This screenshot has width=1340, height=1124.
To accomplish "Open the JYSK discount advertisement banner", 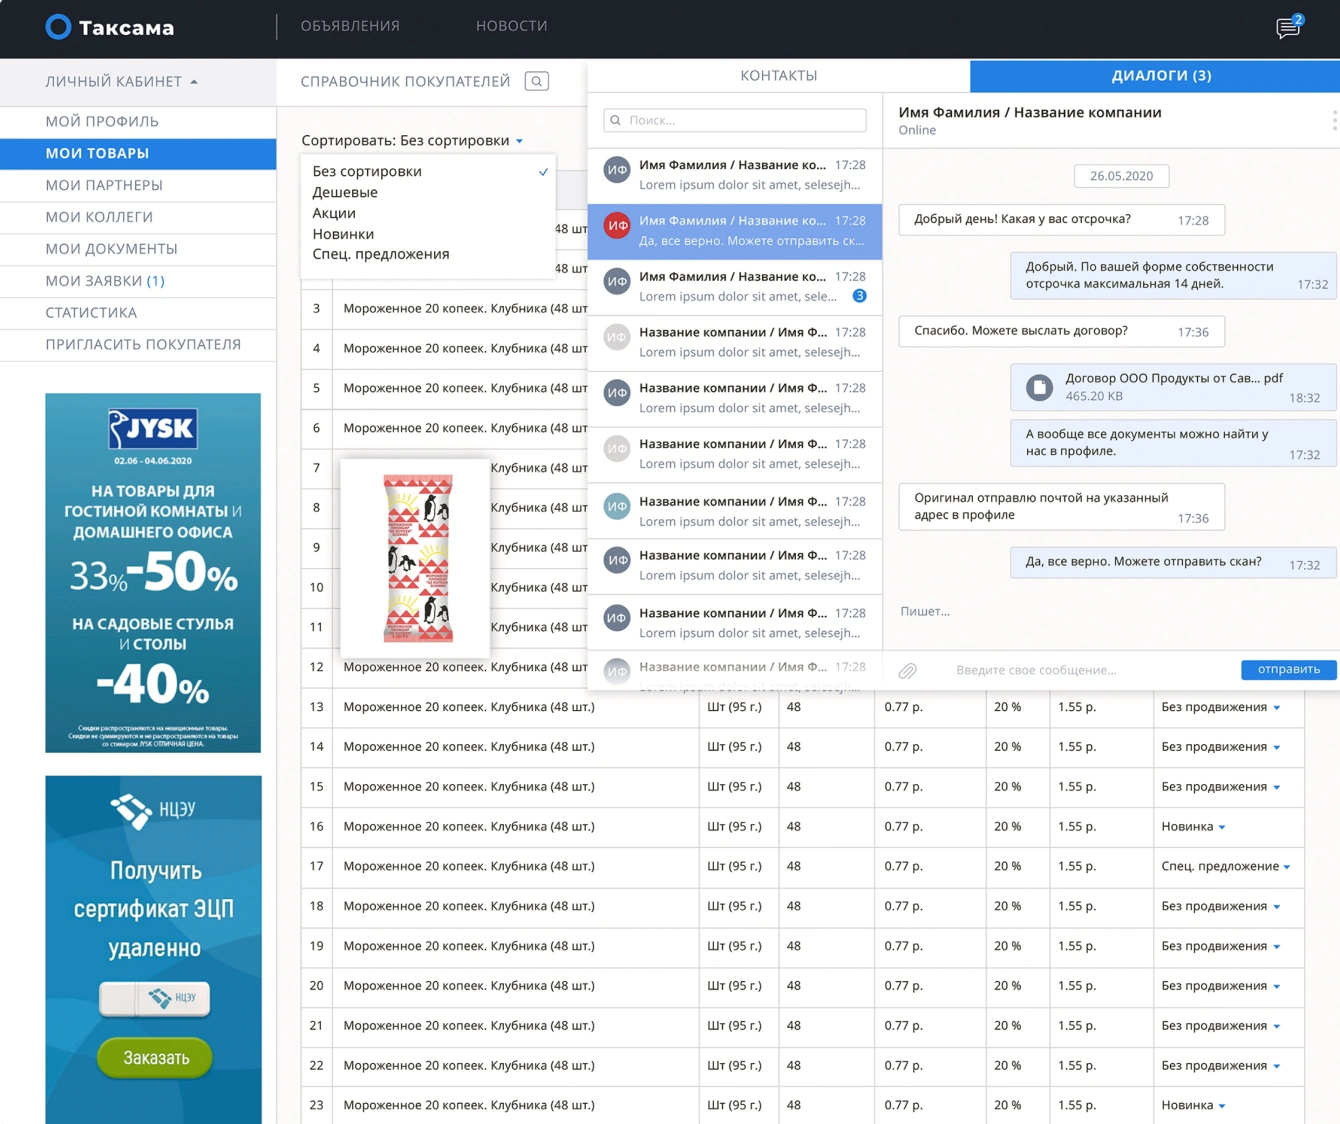I will [153, 573].
